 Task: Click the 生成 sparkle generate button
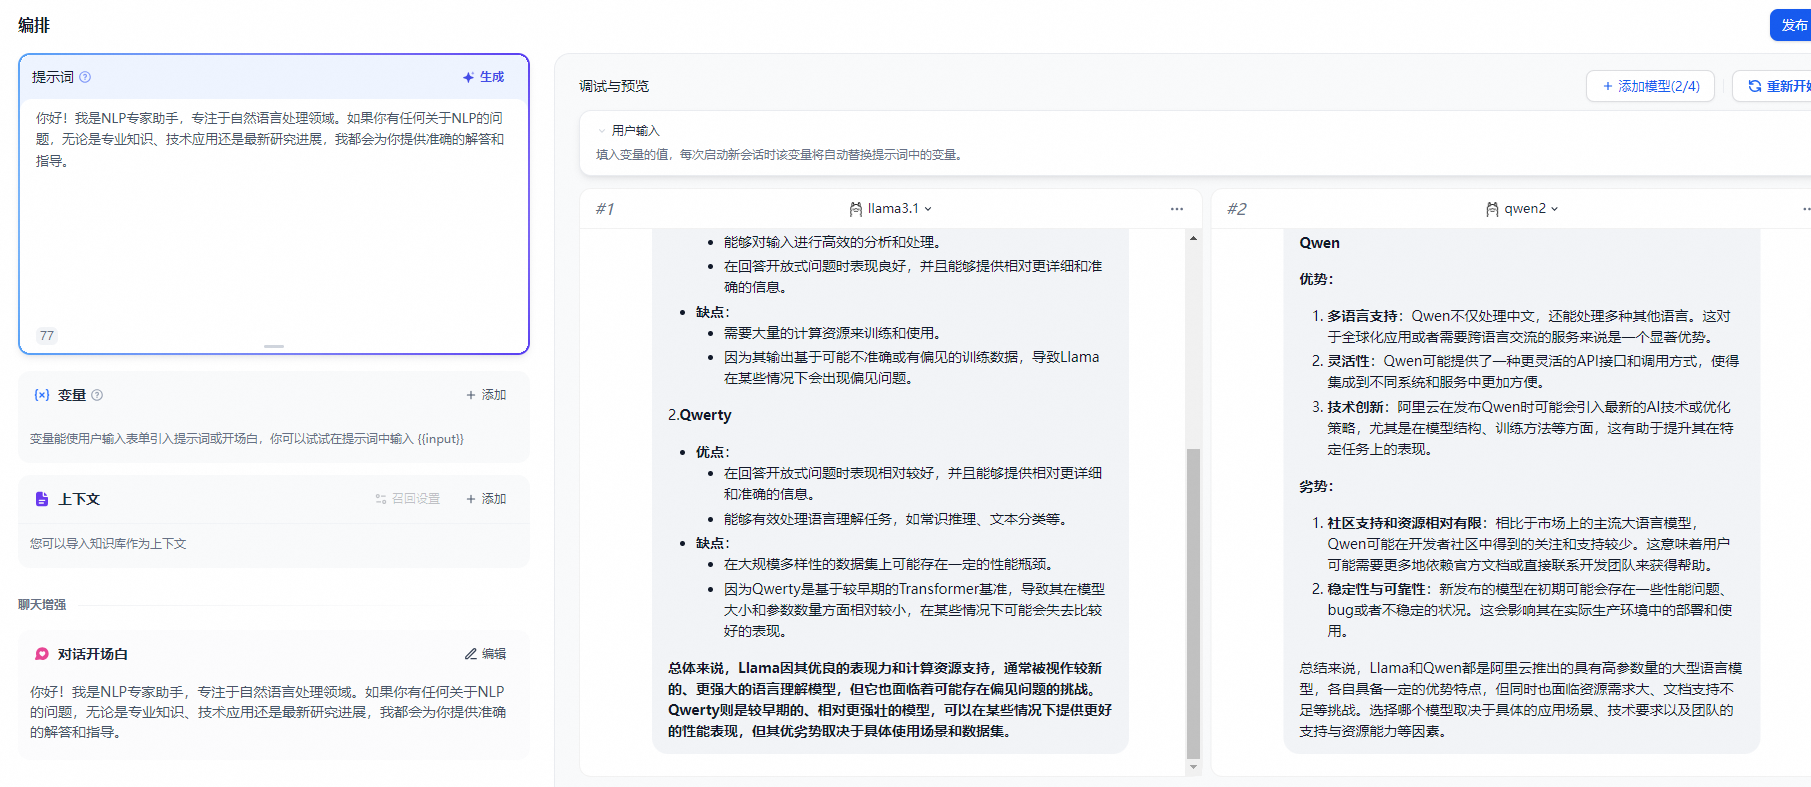(x=483, y=77)
